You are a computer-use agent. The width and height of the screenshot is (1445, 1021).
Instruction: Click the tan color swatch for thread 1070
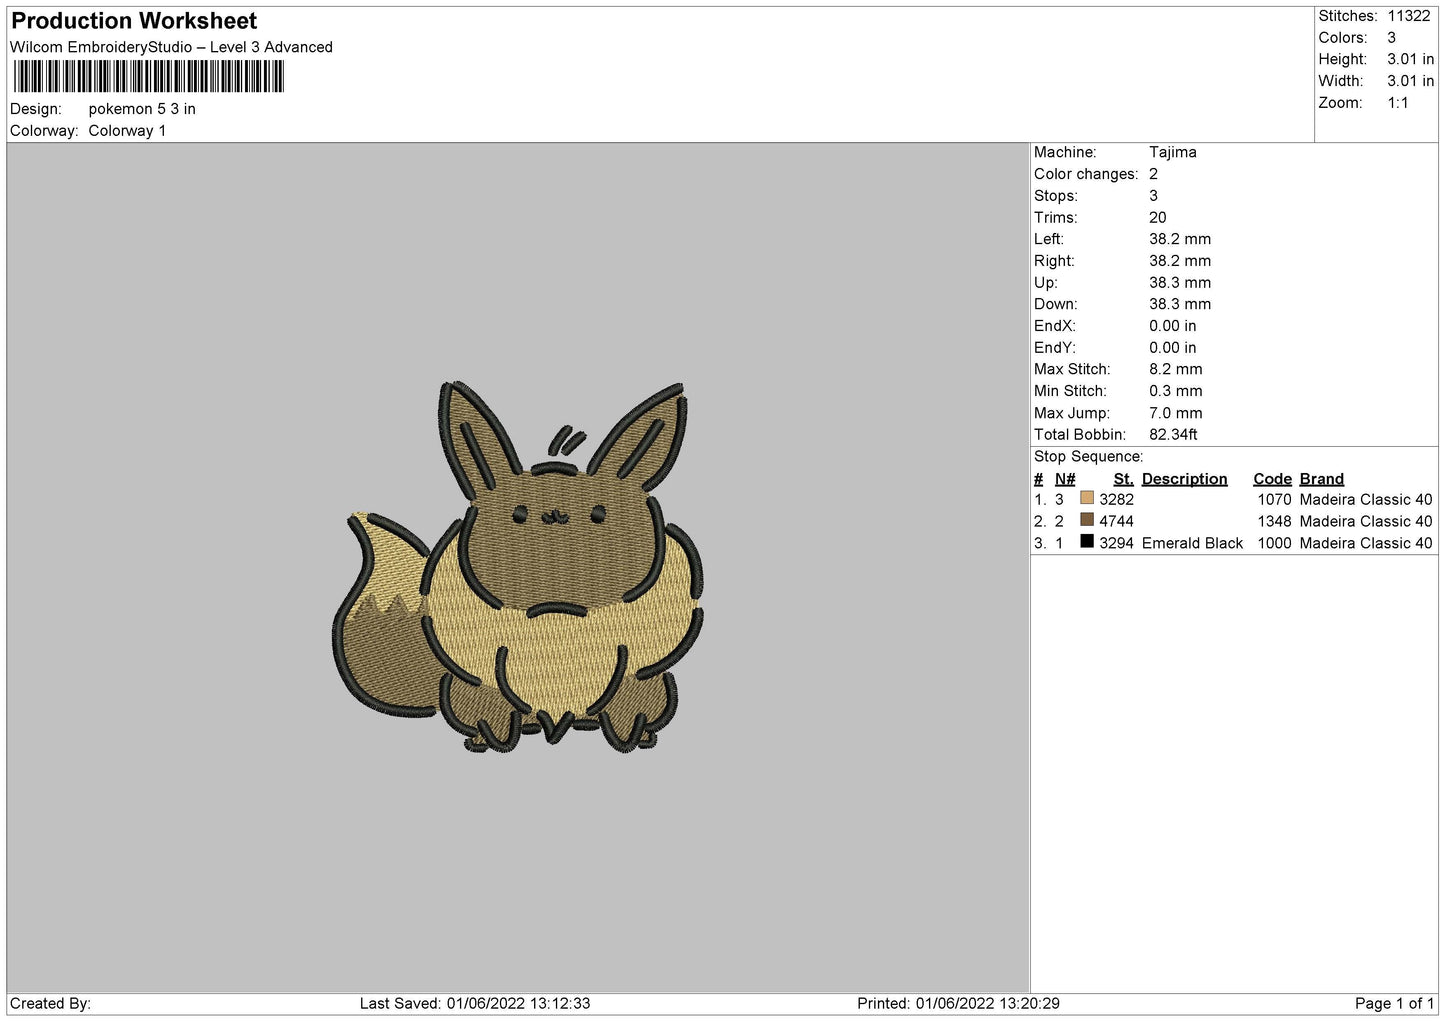tap(1087, 498)
